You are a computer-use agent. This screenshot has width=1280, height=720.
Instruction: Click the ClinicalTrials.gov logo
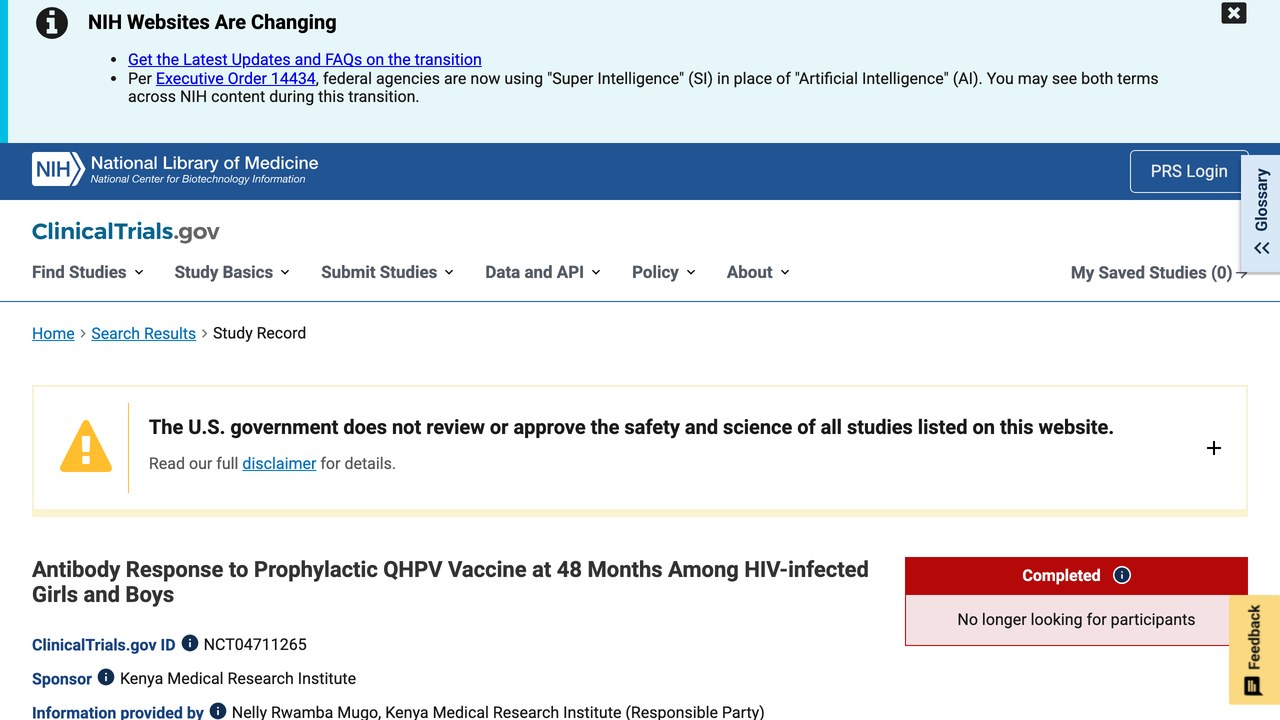[x=126, y=232]
